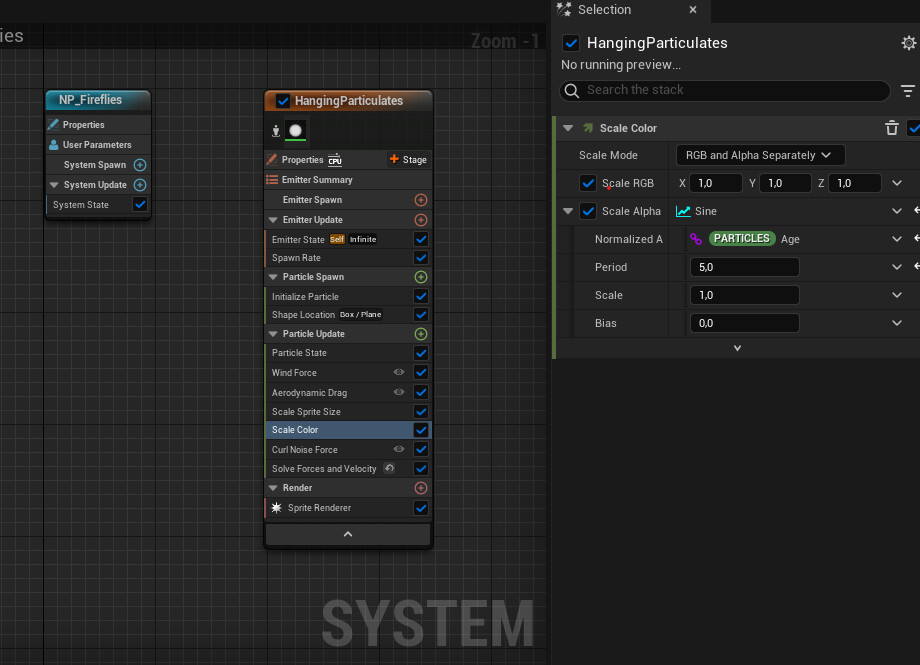Select the Shape Location module row
The width and height of the screenshot is (920, 665).
pyautogui.click(x=348, y=315)
